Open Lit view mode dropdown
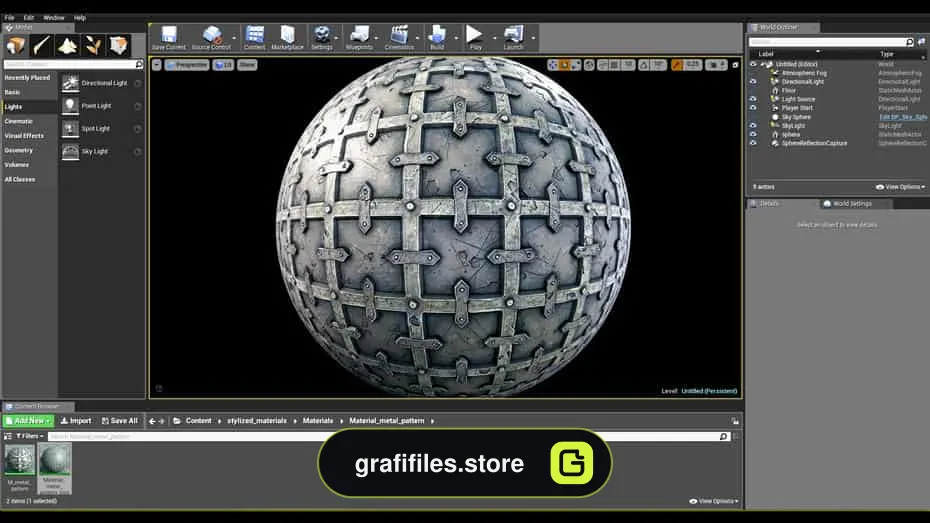The image size is (930, 523). click(224, 65)
